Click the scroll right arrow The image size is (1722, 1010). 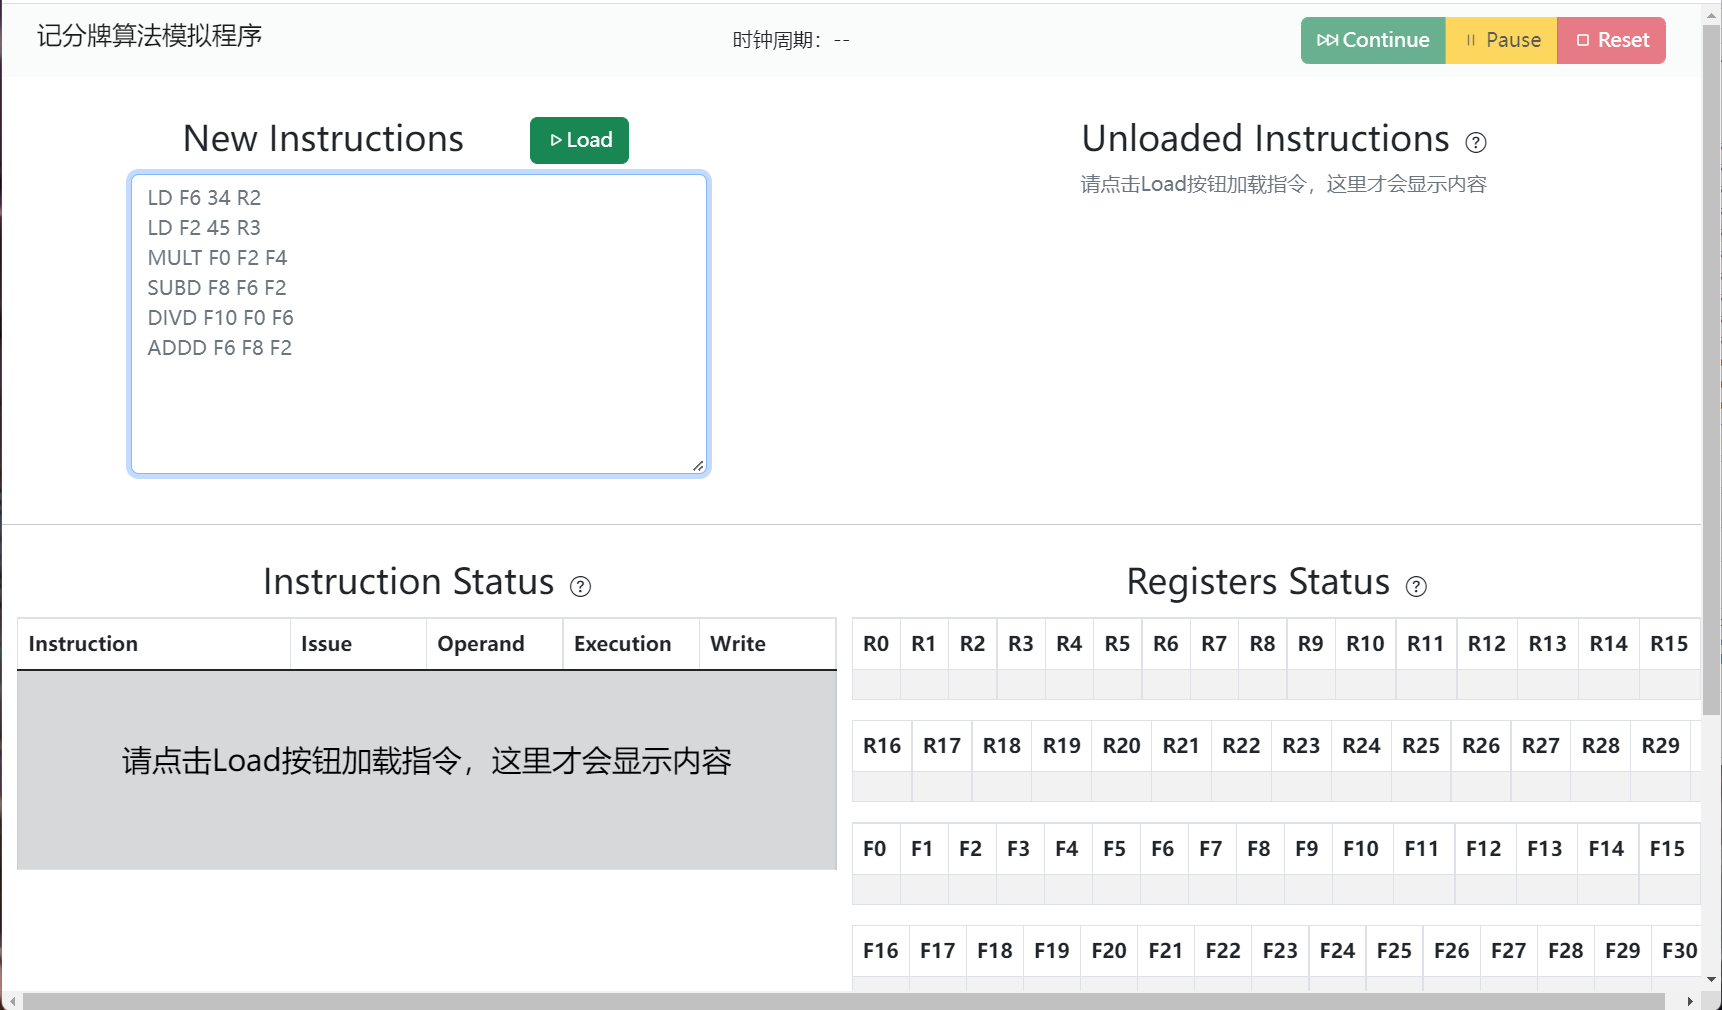tap(1690, 1001)
